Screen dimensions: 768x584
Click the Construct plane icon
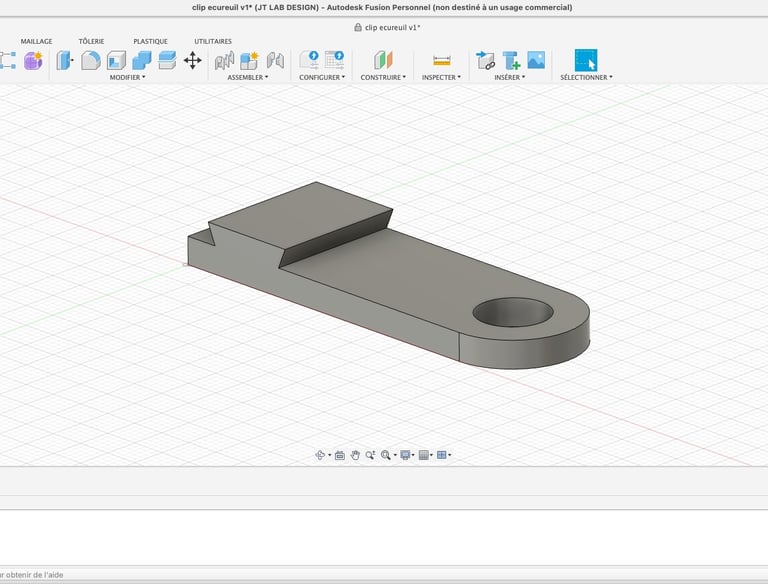383,60
